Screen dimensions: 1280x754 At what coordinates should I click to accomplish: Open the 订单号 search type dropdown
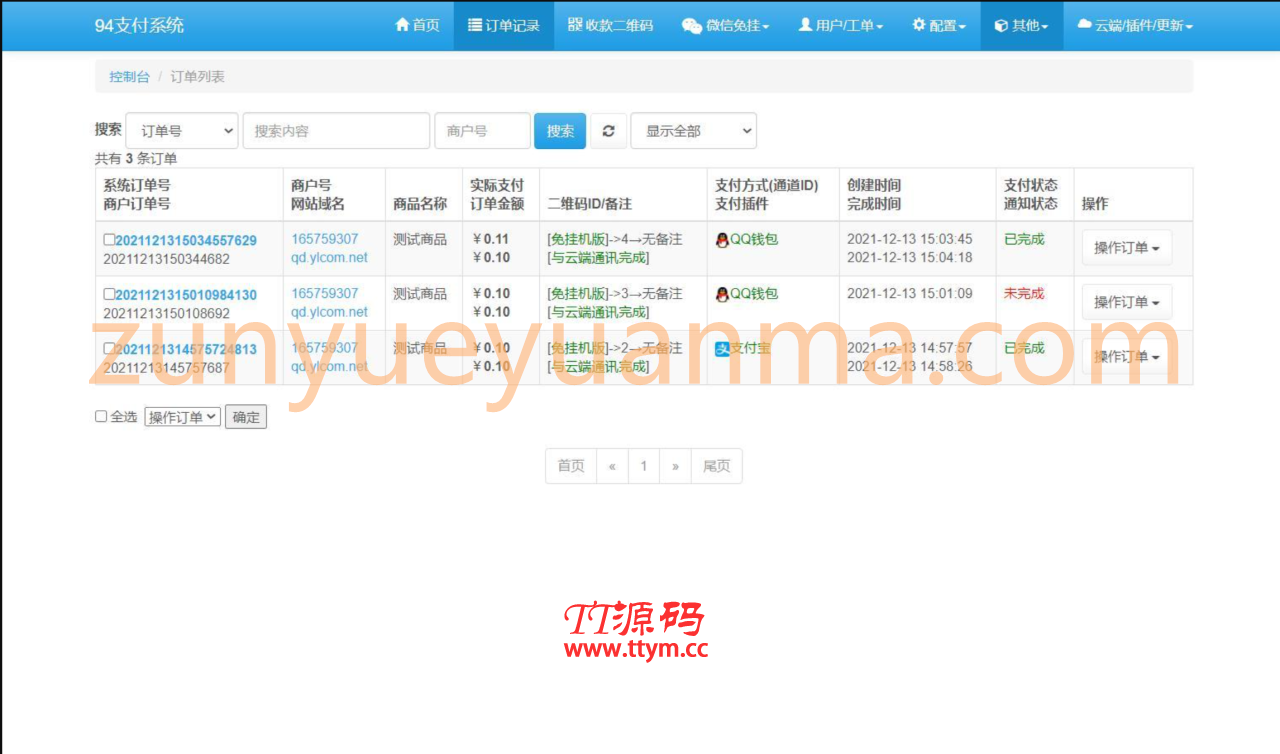coord(182,131)
